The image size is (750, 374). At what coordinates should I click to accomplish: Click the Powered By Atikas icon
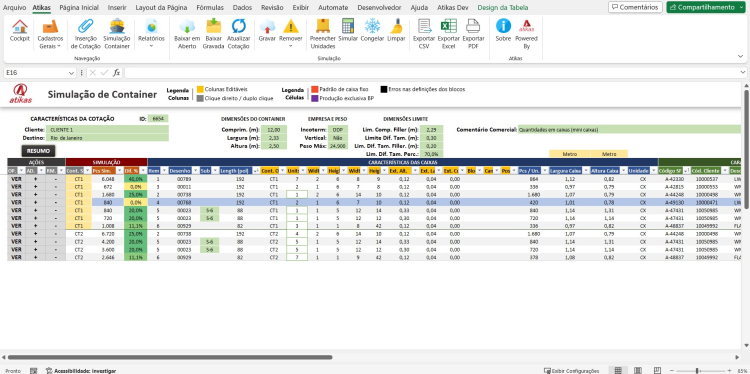pyautogui.click(x=526, y=26)
